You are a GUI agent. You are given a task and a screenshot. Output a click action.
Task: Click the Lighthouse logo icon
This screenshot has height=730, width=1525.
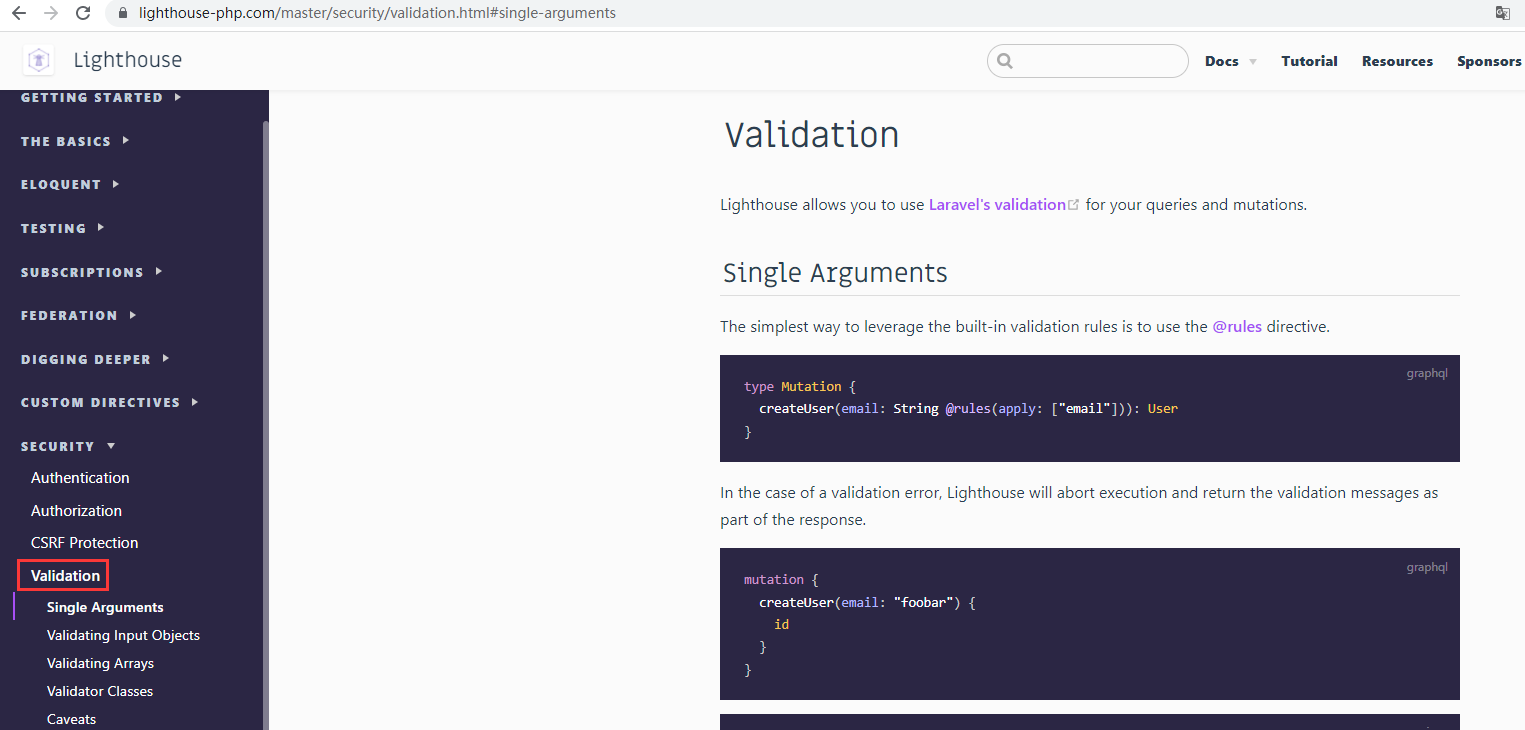(x=38, y=61)
